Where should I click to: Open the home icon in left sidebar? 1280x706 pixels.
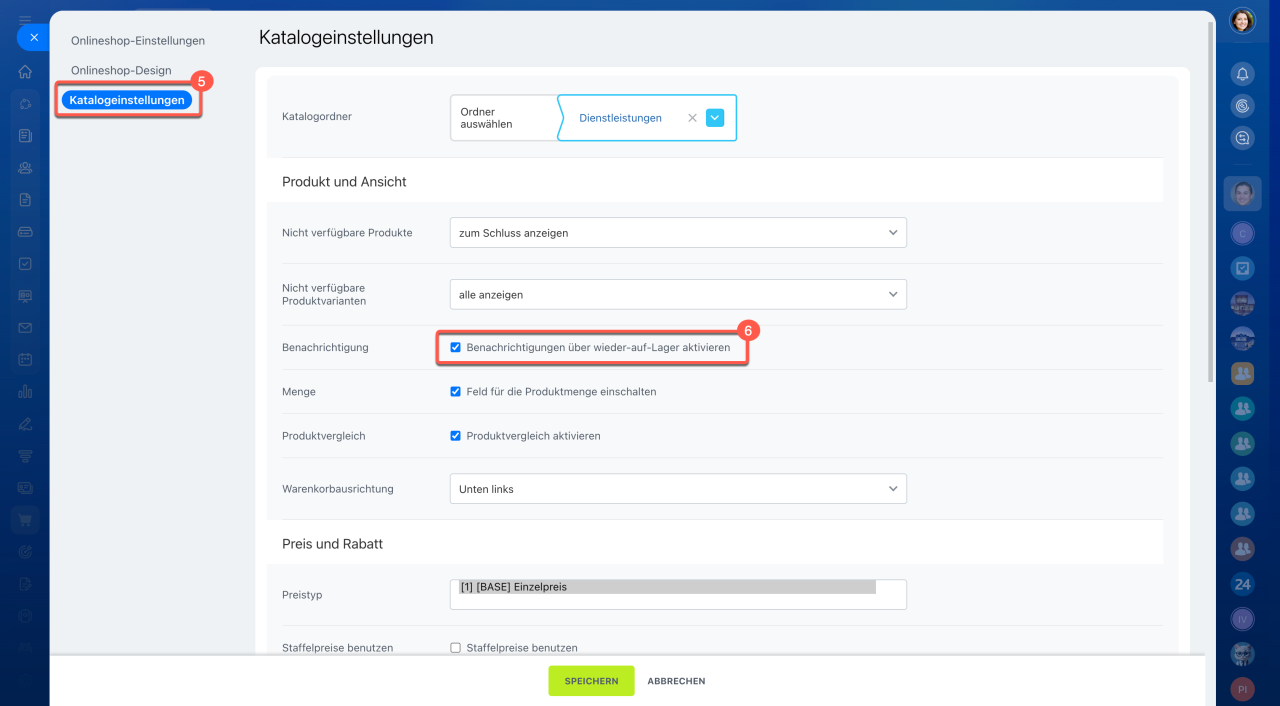25,72
